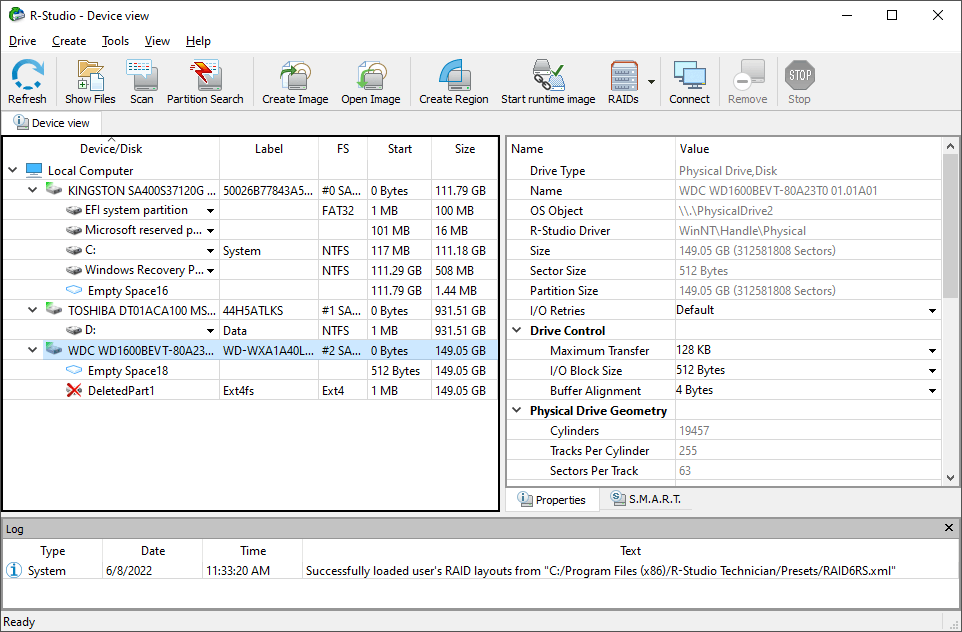
Task: Open the Help menu
Action: (x=198, y=41)
